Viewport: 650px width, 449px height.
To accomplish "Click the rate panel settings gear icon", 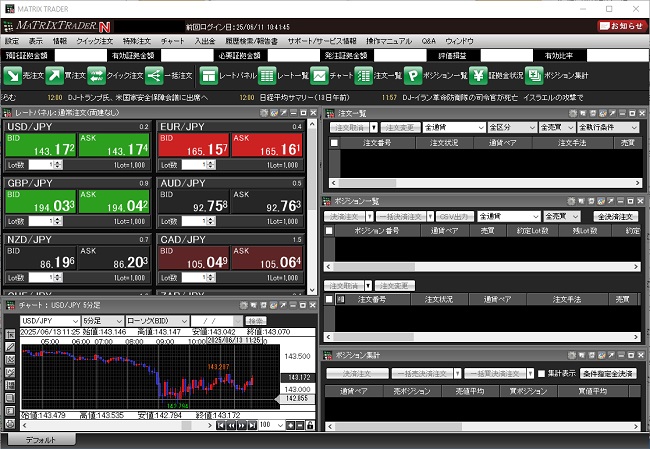I will pos(264,113).
